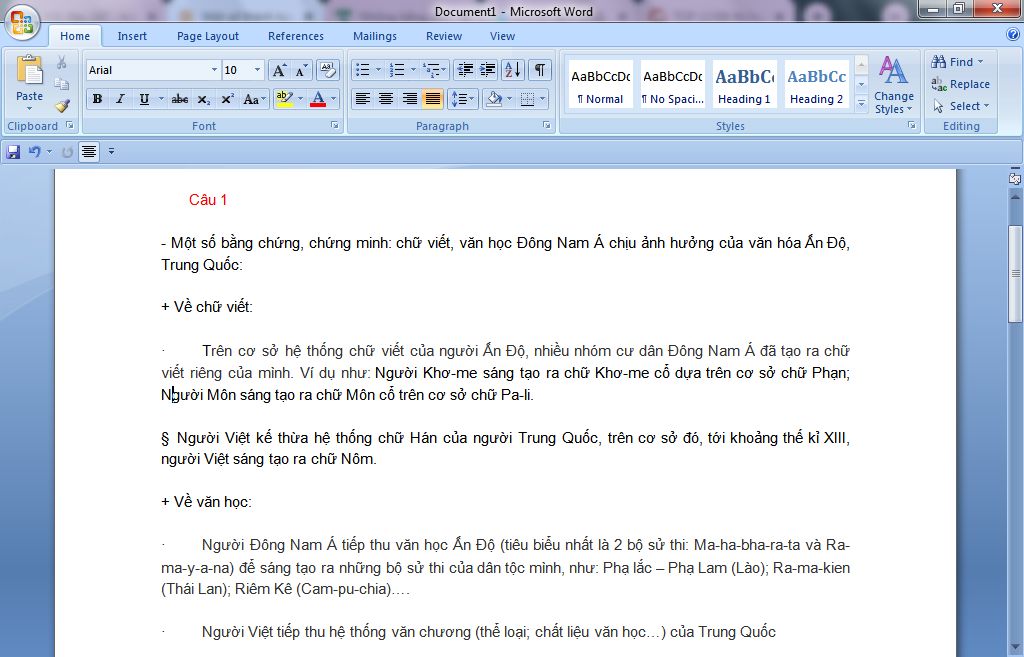Click the Shading paint bucket icon
Screen dimensions: 1024x657
(494, 99)
